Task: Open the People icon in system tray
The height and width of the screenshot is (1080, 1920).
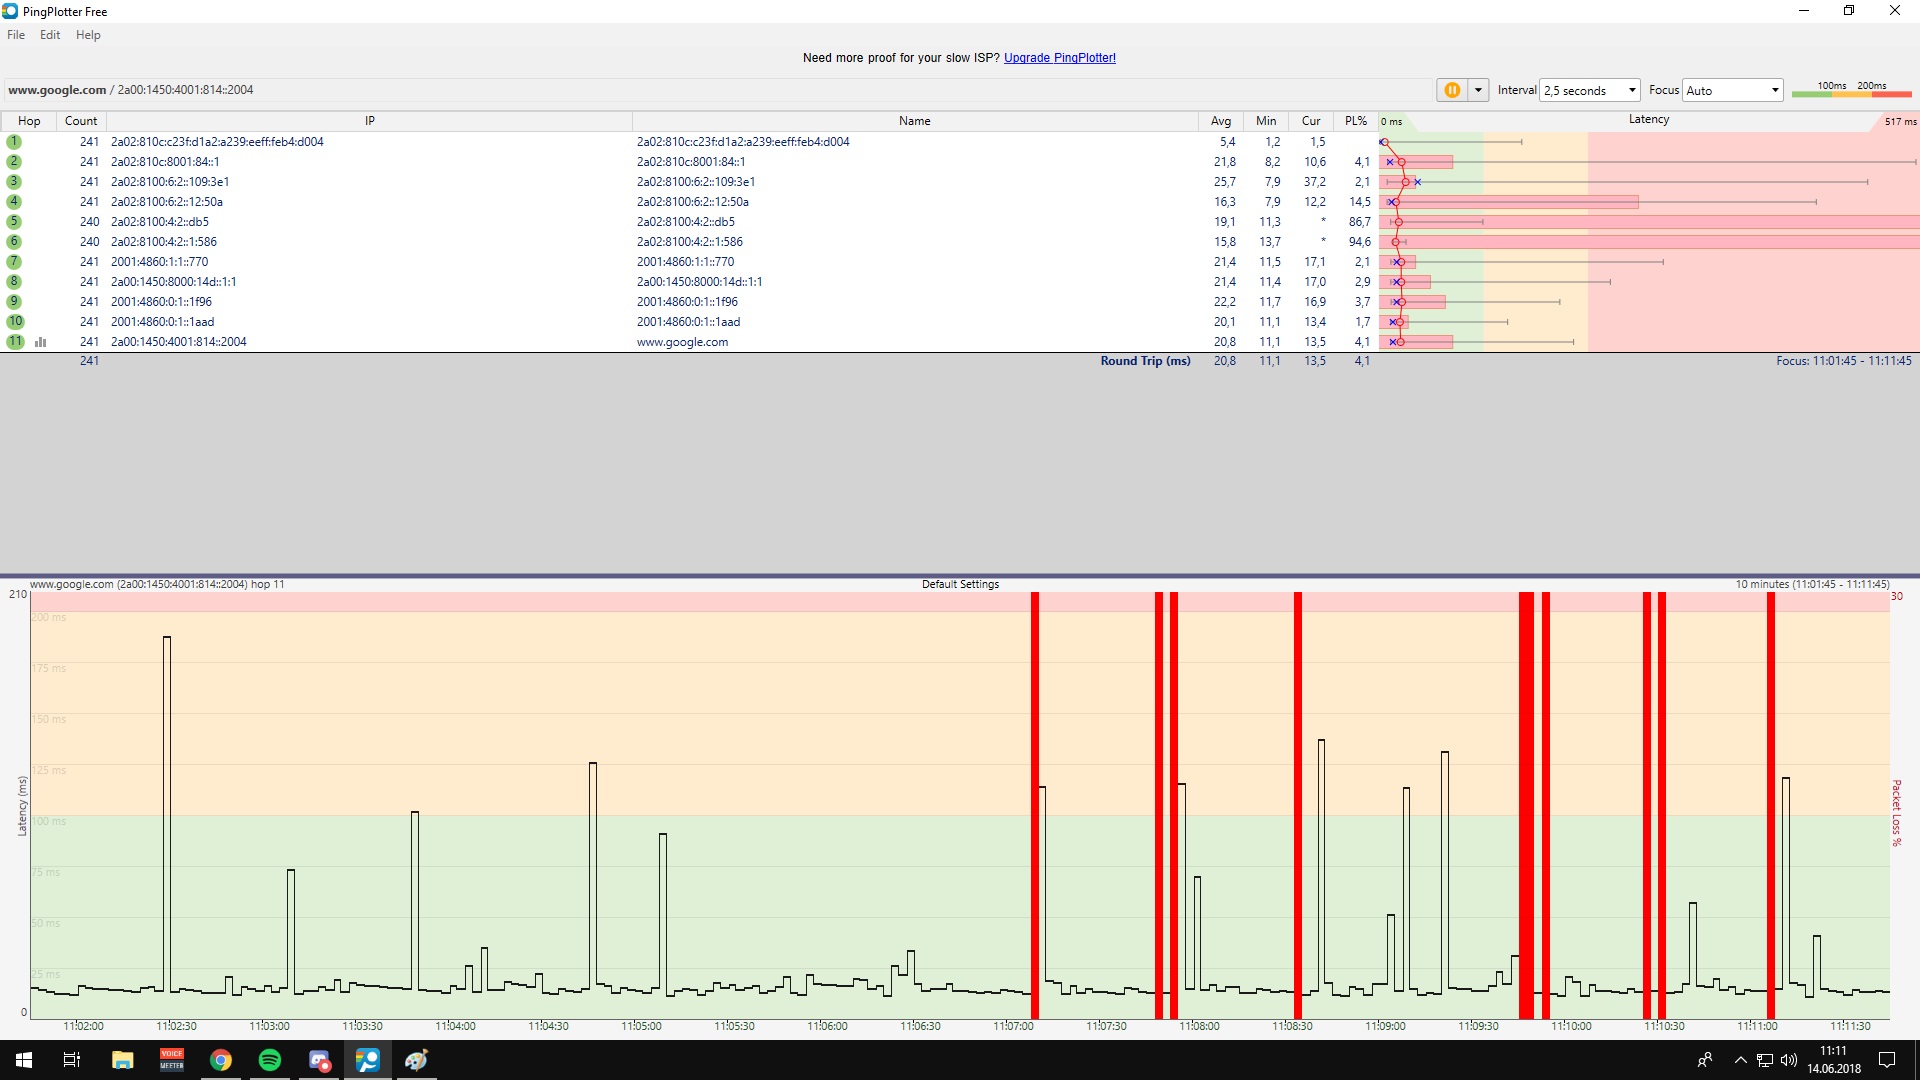Action: click(1705, 1060)
